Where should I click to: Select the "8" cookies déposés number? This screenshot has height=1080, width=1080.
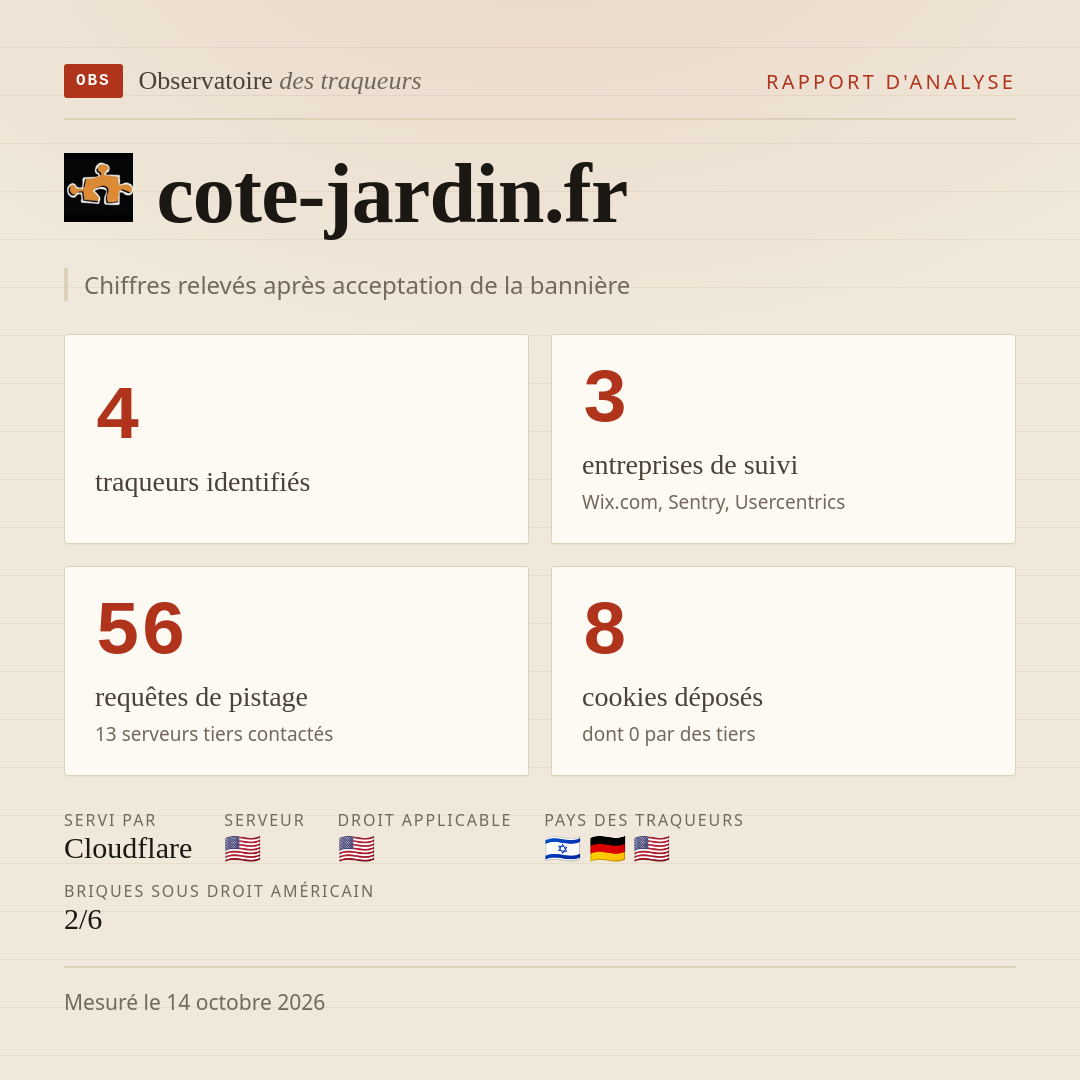pyautogui.click(x=605, y=628)
